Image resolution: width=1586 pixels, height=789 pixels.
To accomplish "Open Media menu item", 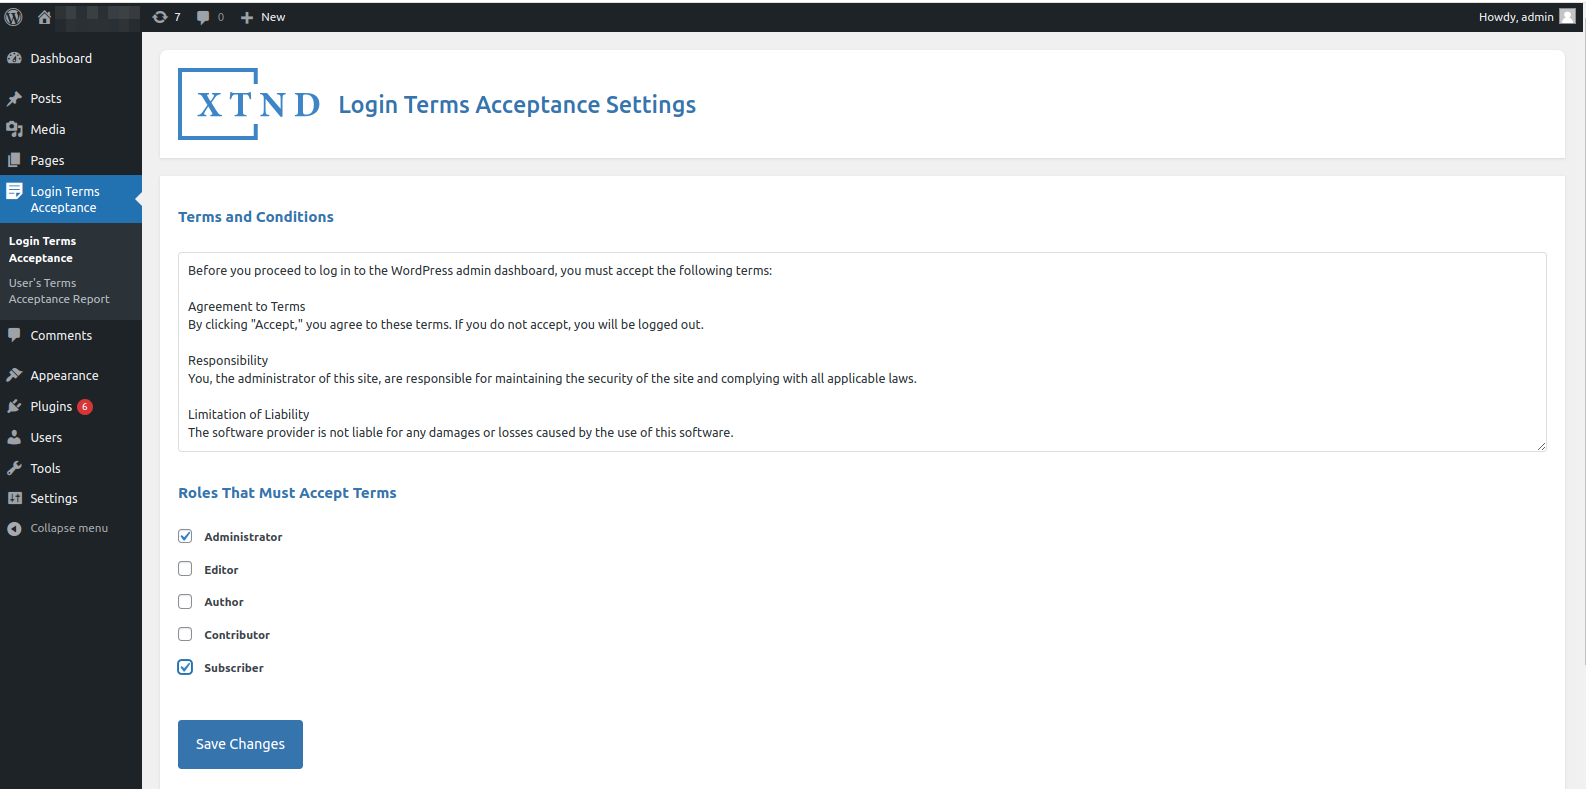I will pos(71,129).
